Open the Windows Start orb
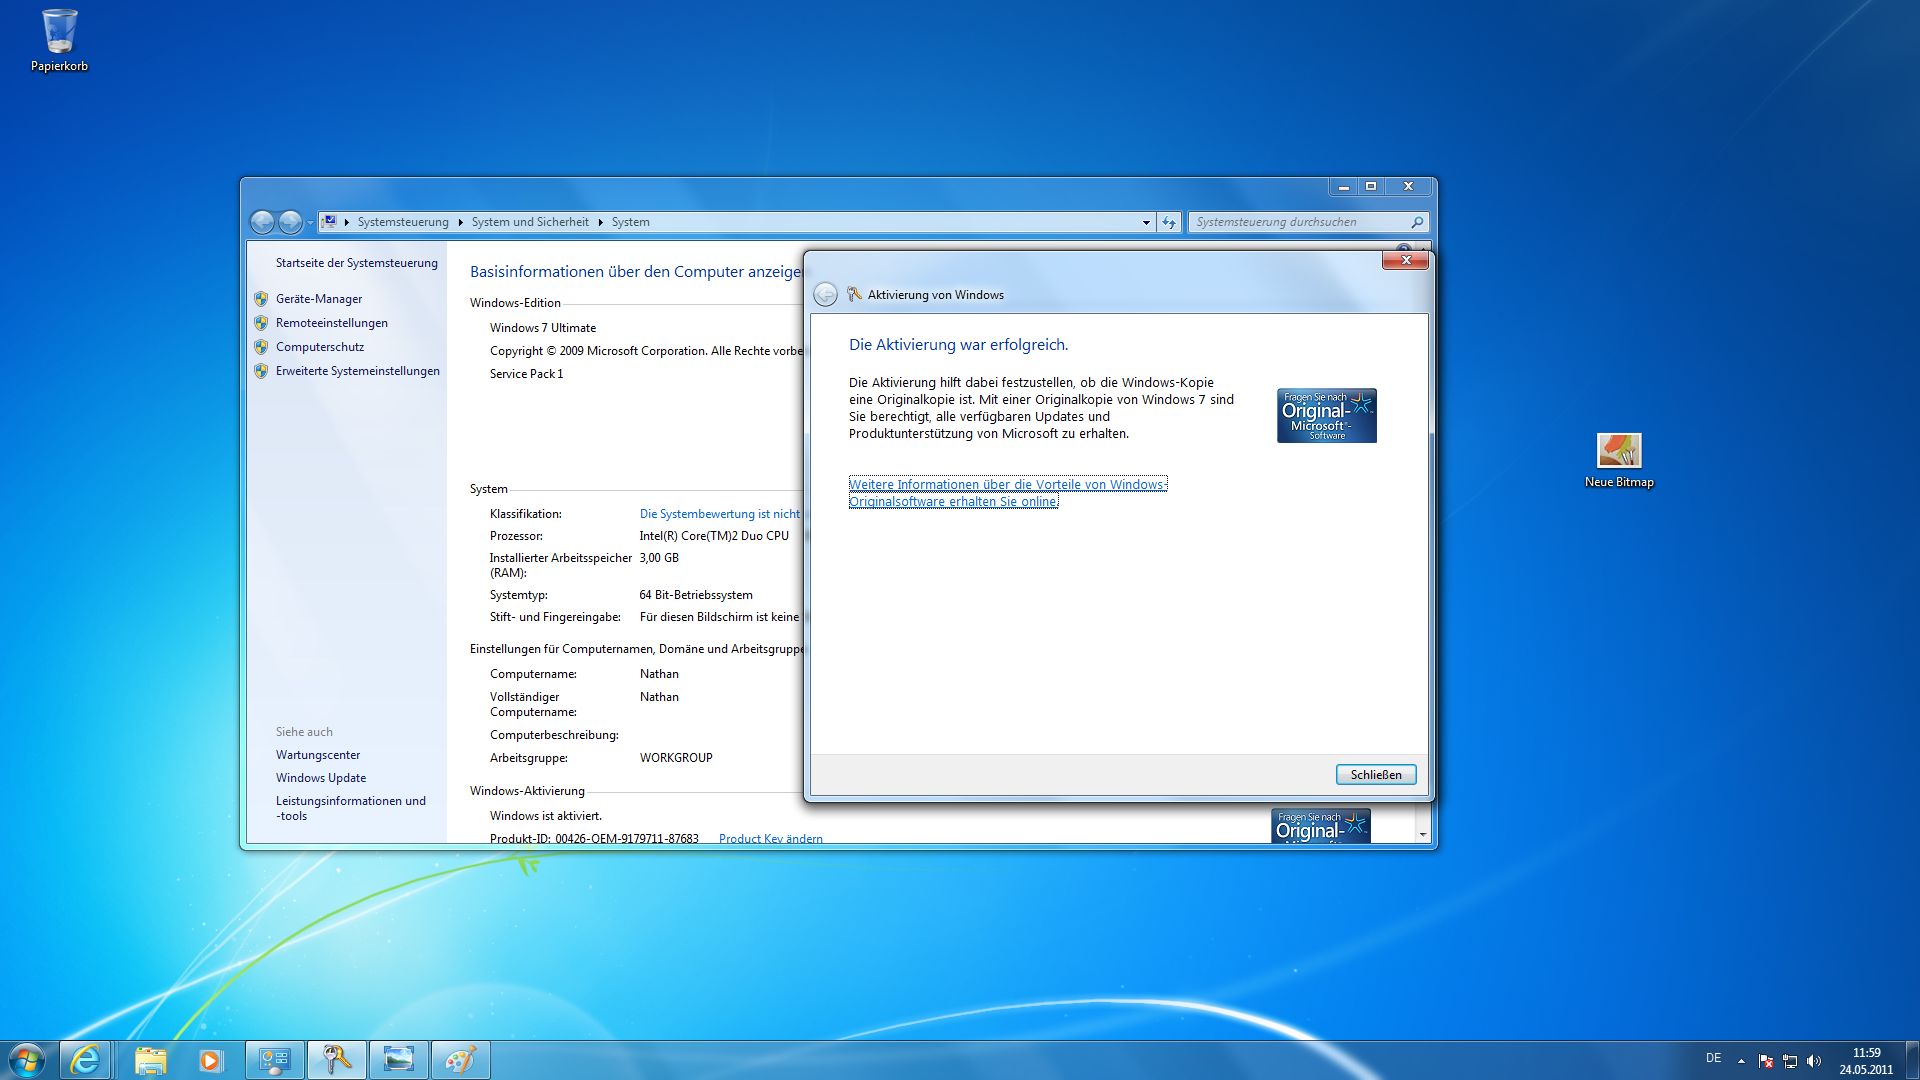Screen dimensions: 1920x1080 coord(27,1060)
